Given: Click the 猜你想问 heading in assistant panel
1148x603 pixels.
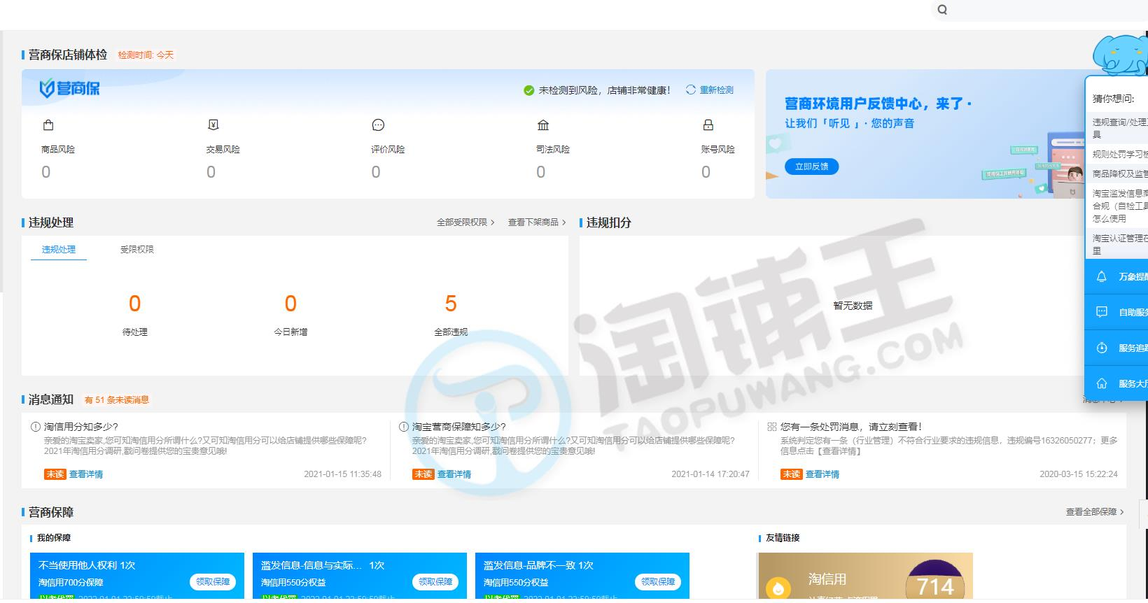Looking at the screenshot, I should pyautogui.click(x=1114, y=99).
